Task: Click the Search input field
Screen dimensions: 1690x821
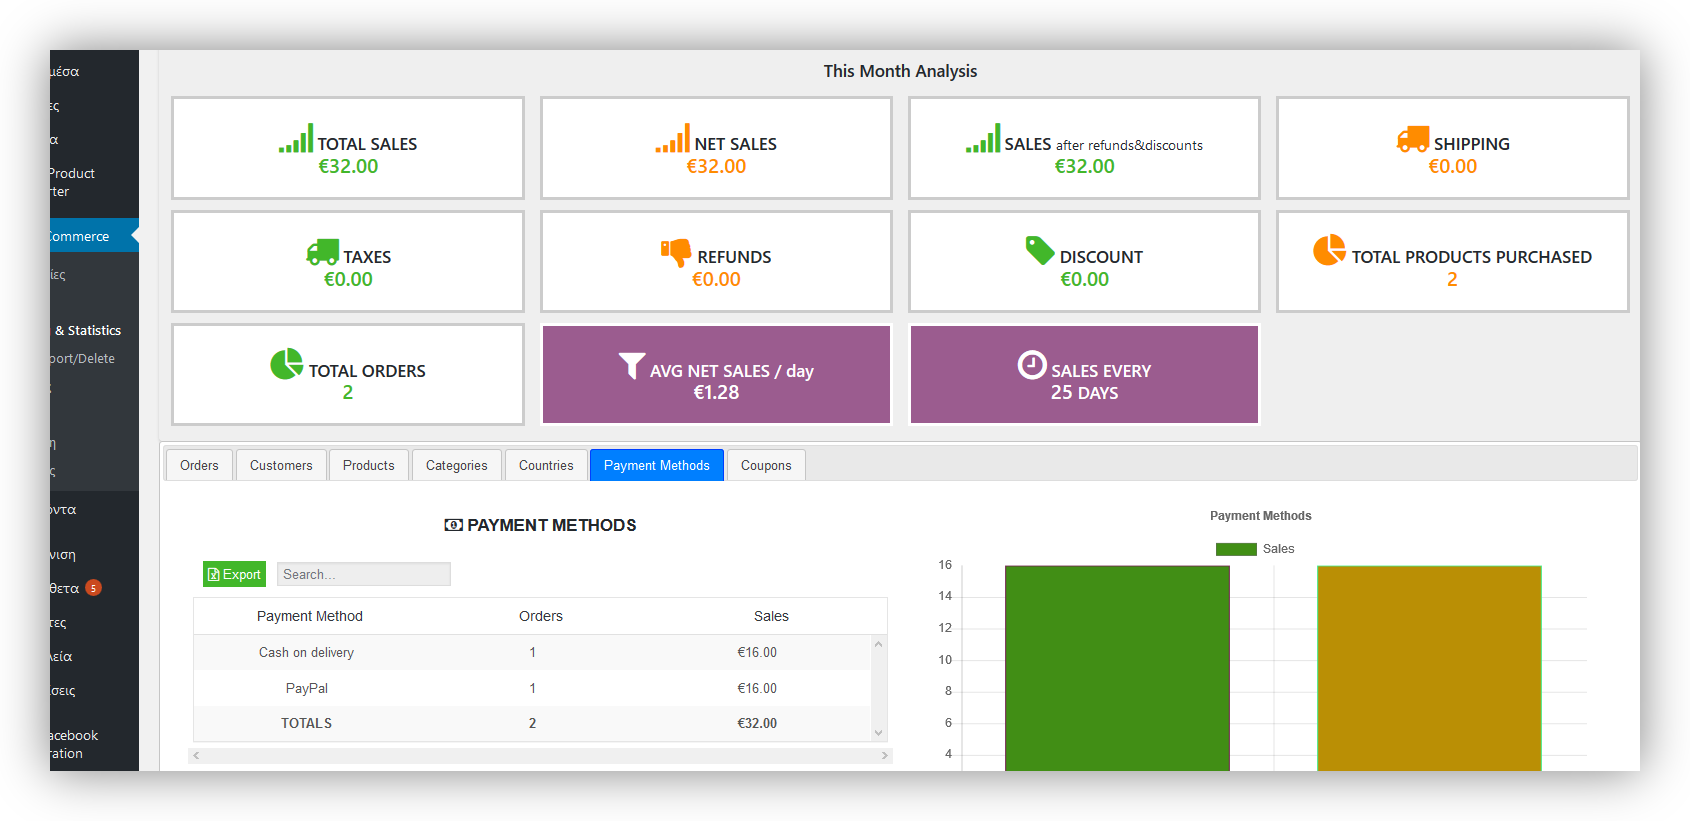Action: (363, 574)
